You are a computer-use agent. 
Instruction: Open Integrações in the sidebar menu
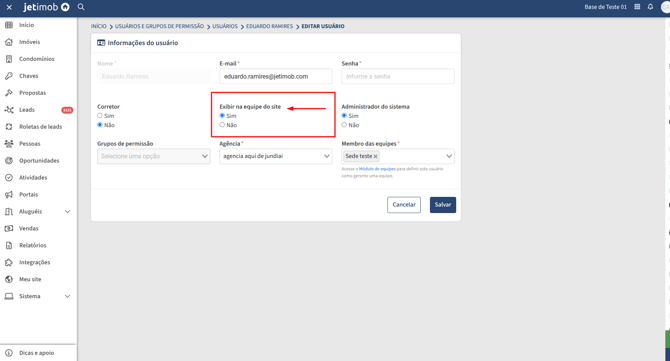(x=35, y=262)
